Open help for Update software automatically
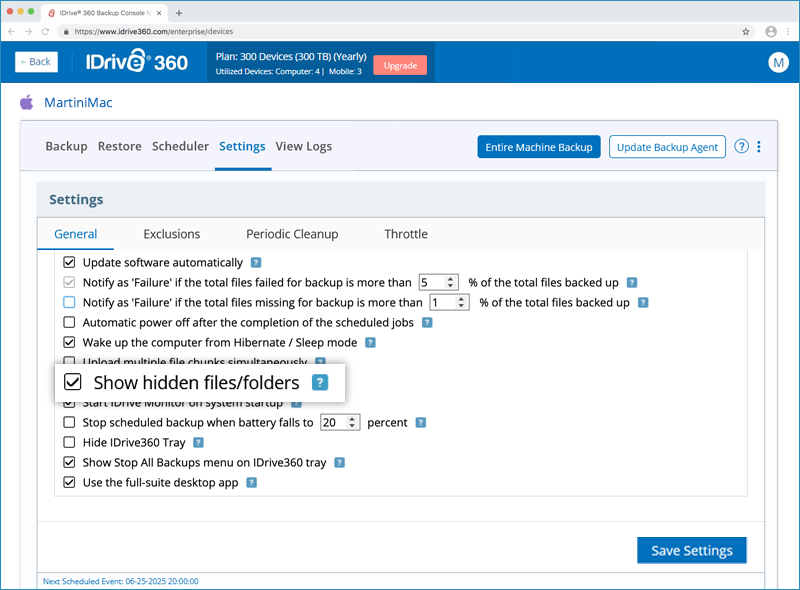This screenshot has height=590, width=800. point(256,263)
